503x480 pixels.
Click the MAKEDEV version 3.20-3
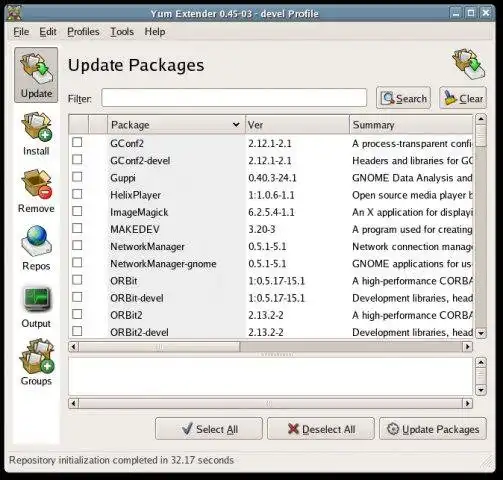(x=262, y=229)
